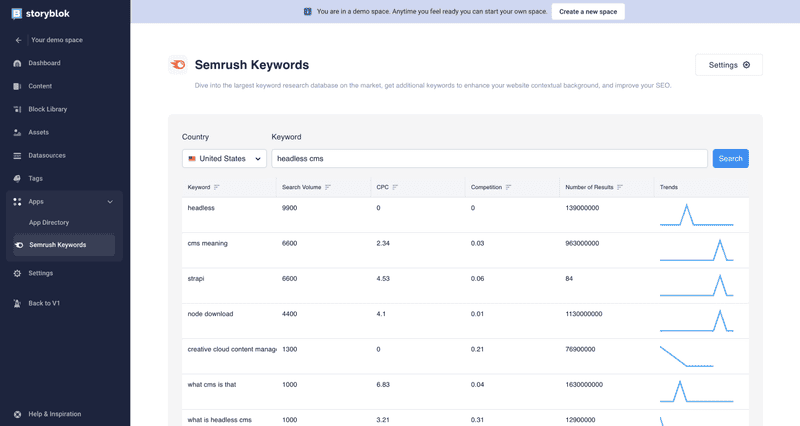Viewport: 800px width, 426px height.
Task: Click the headless keyword cell
Action: tap(201, 208)
